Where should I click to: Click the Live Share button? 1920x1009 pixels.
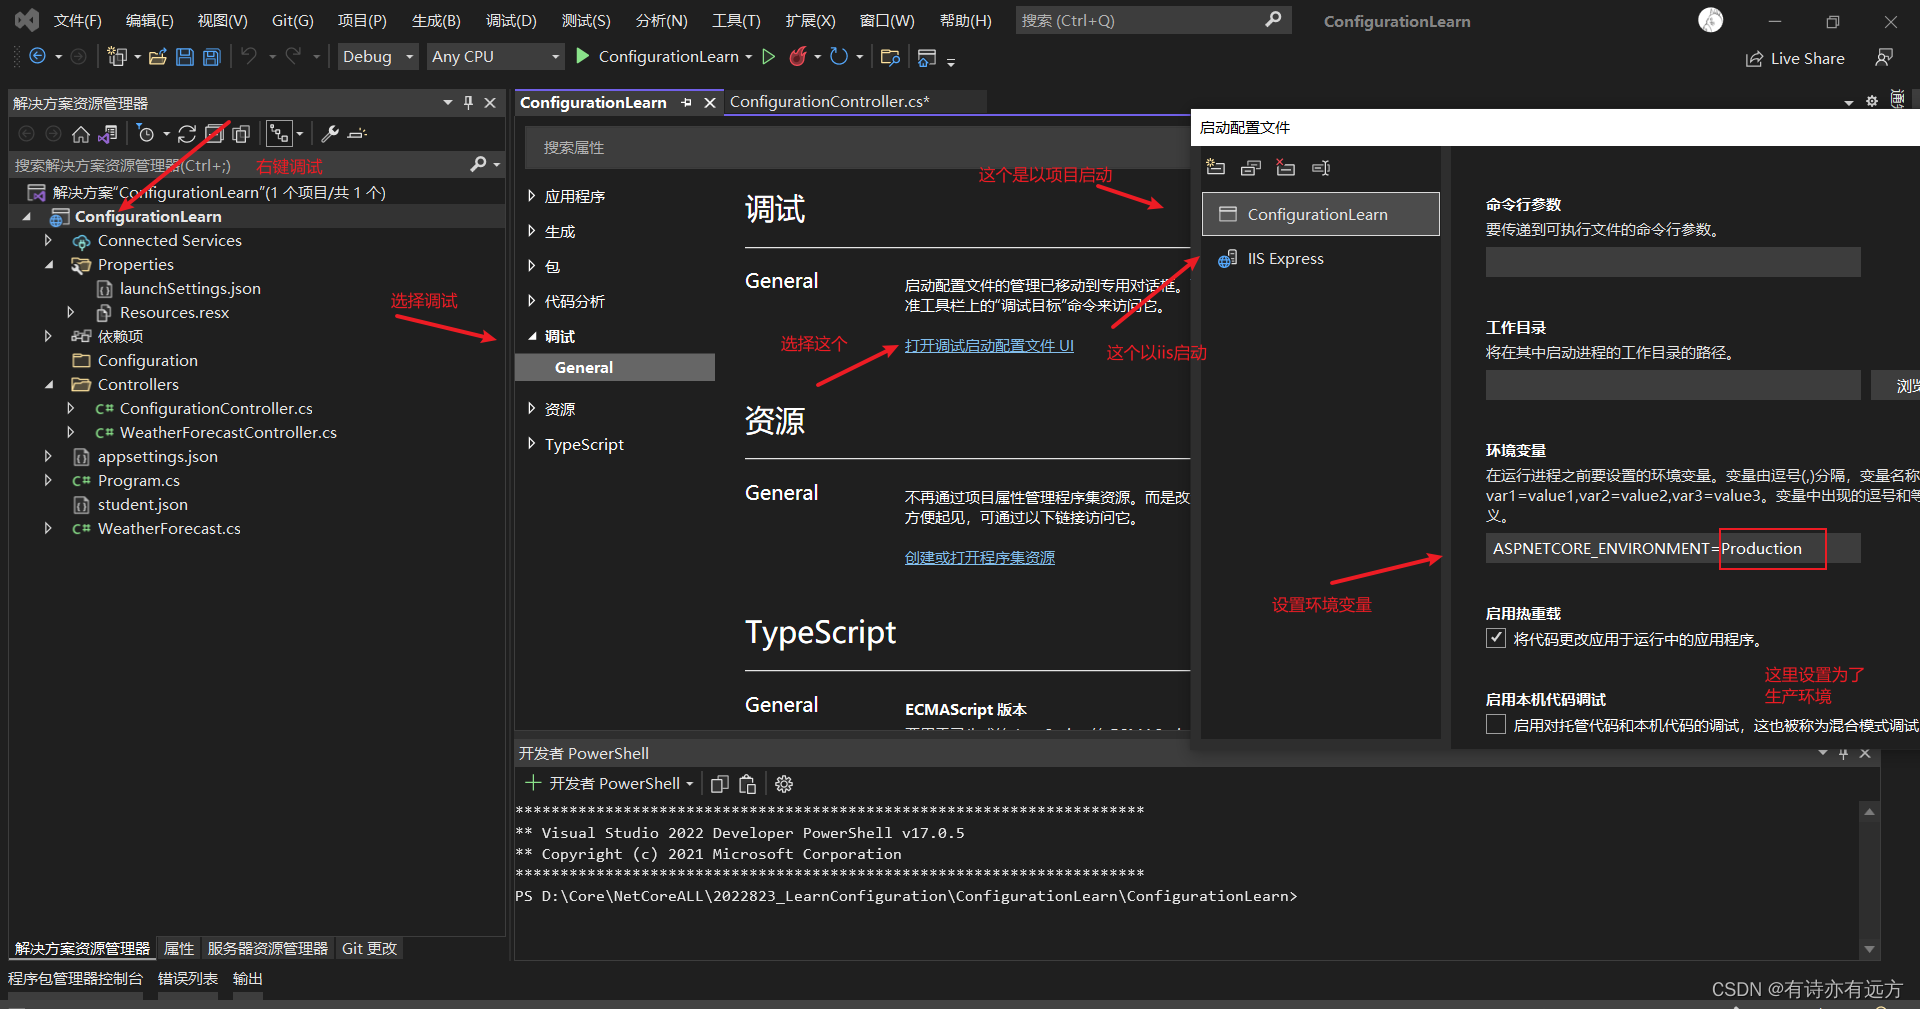click(x=1796, y=58)
